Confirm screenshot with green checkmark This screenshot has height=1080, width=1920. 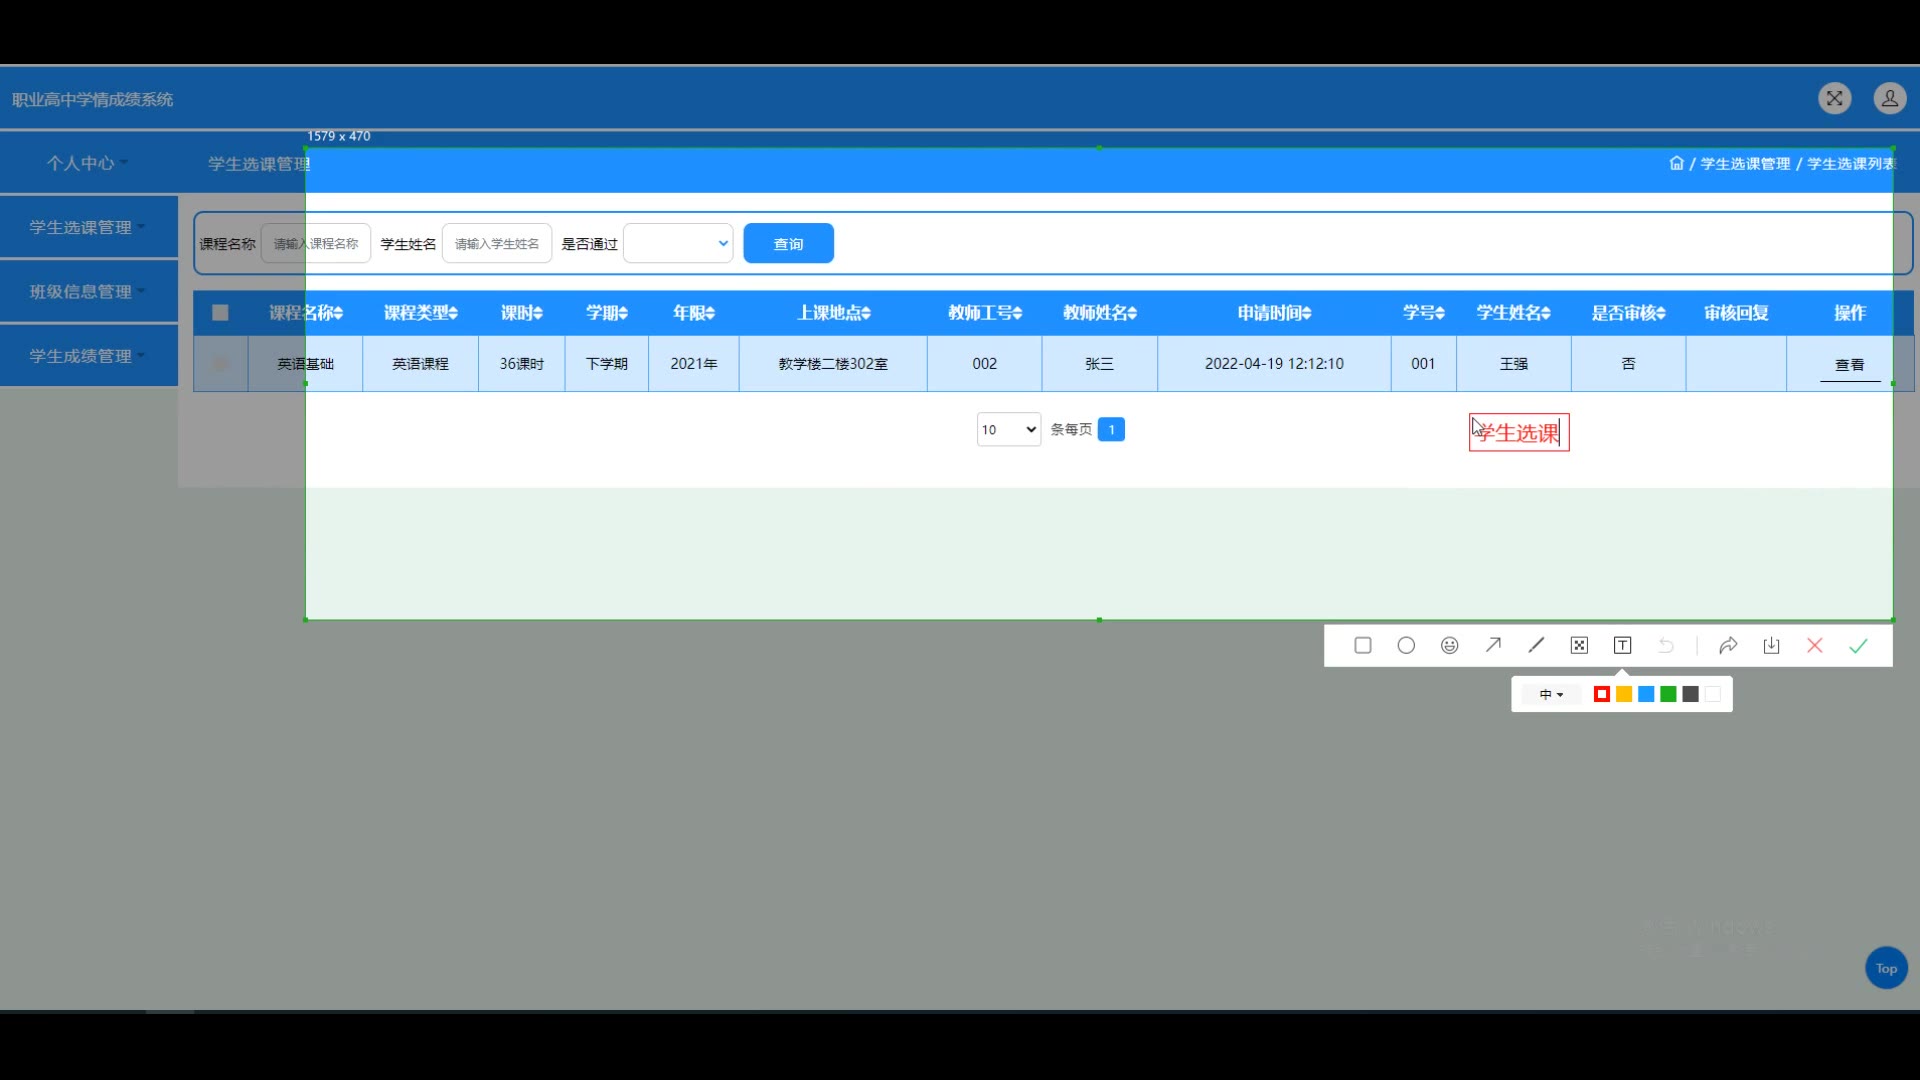tap(1858, 646)
